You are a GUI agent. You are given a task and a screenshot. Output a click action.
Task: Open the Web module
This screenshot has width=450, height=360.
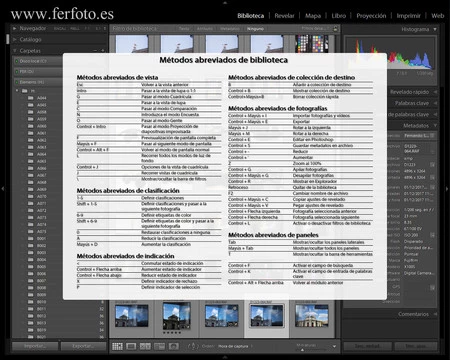click(x=437, y=16)
